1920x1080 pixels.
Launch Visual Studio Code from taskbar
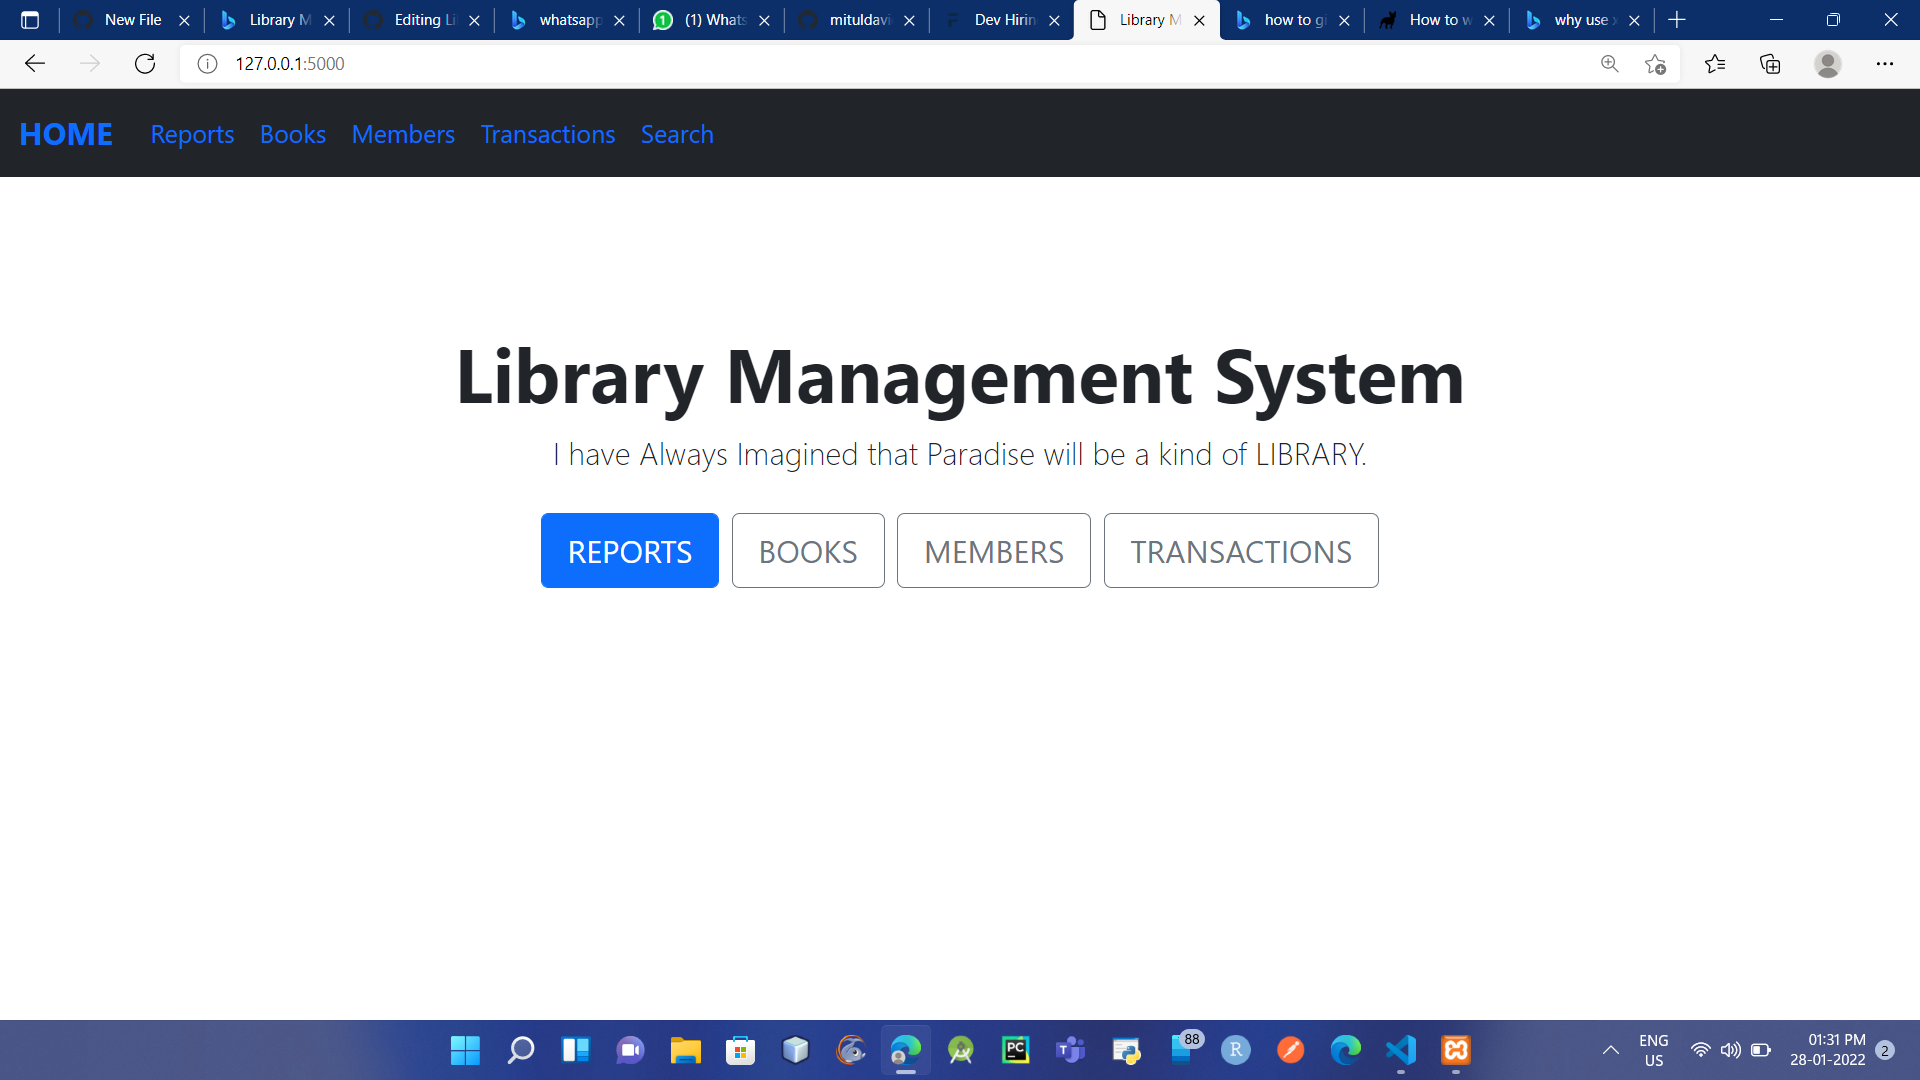pos(1401,1050)
